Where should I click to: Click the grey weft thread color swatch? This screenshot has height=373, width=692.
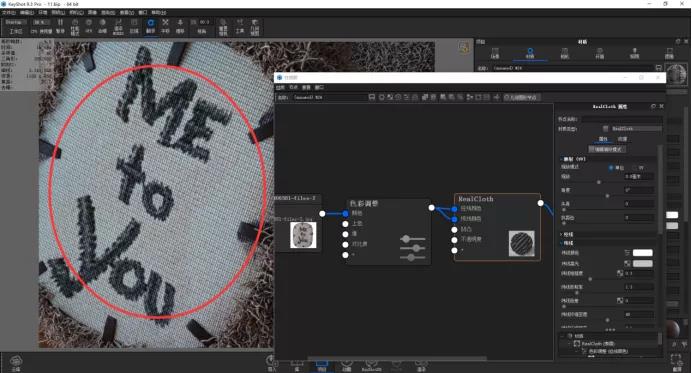643,264
